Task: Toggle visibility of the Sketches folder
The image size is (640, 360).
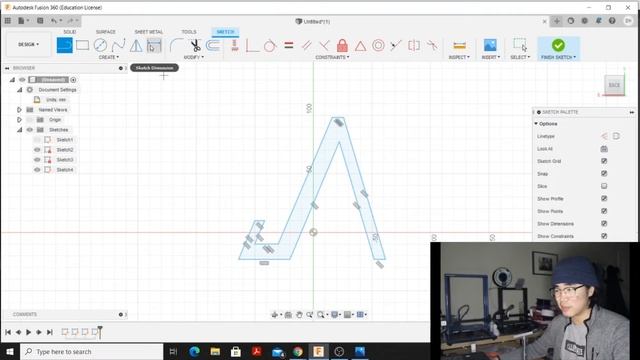Action: click(x=29, y=130)
